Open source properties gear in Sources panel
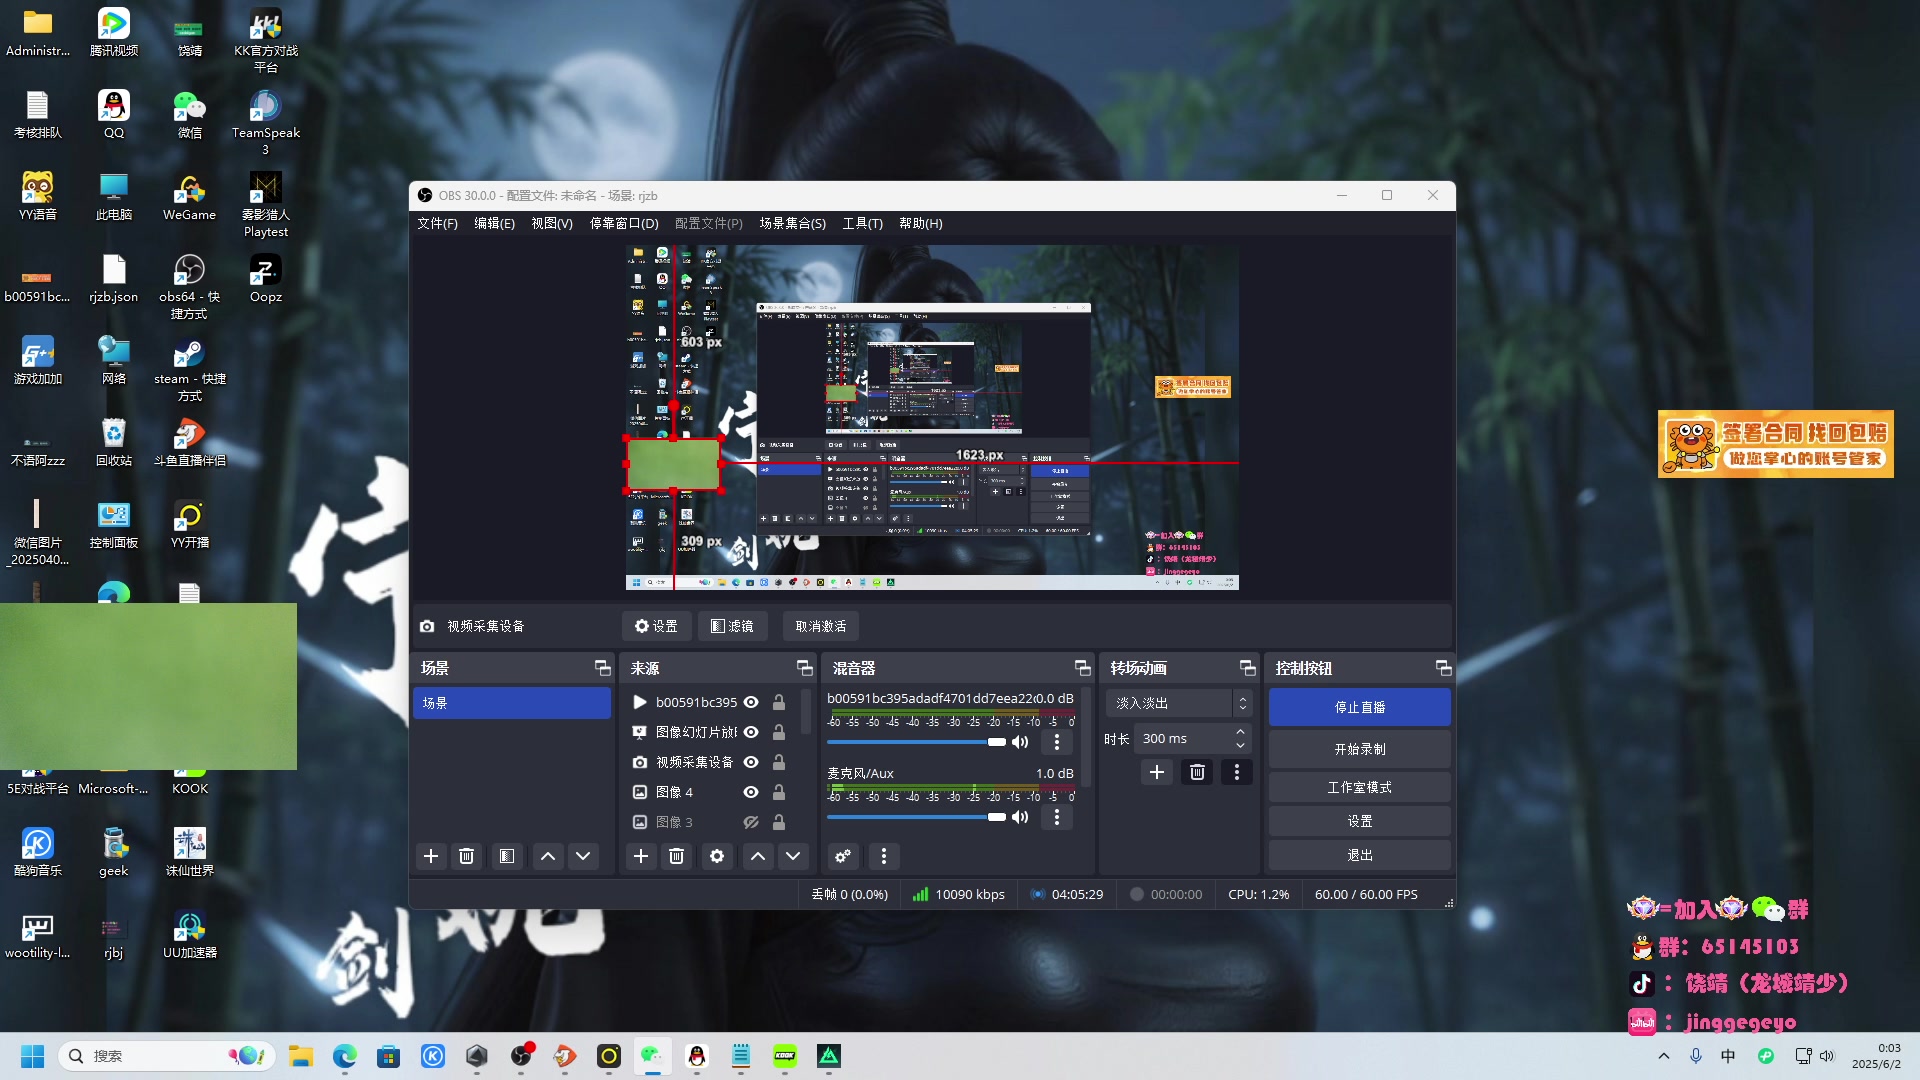This screenshot has width=1920, height=1080. point(717,856)
